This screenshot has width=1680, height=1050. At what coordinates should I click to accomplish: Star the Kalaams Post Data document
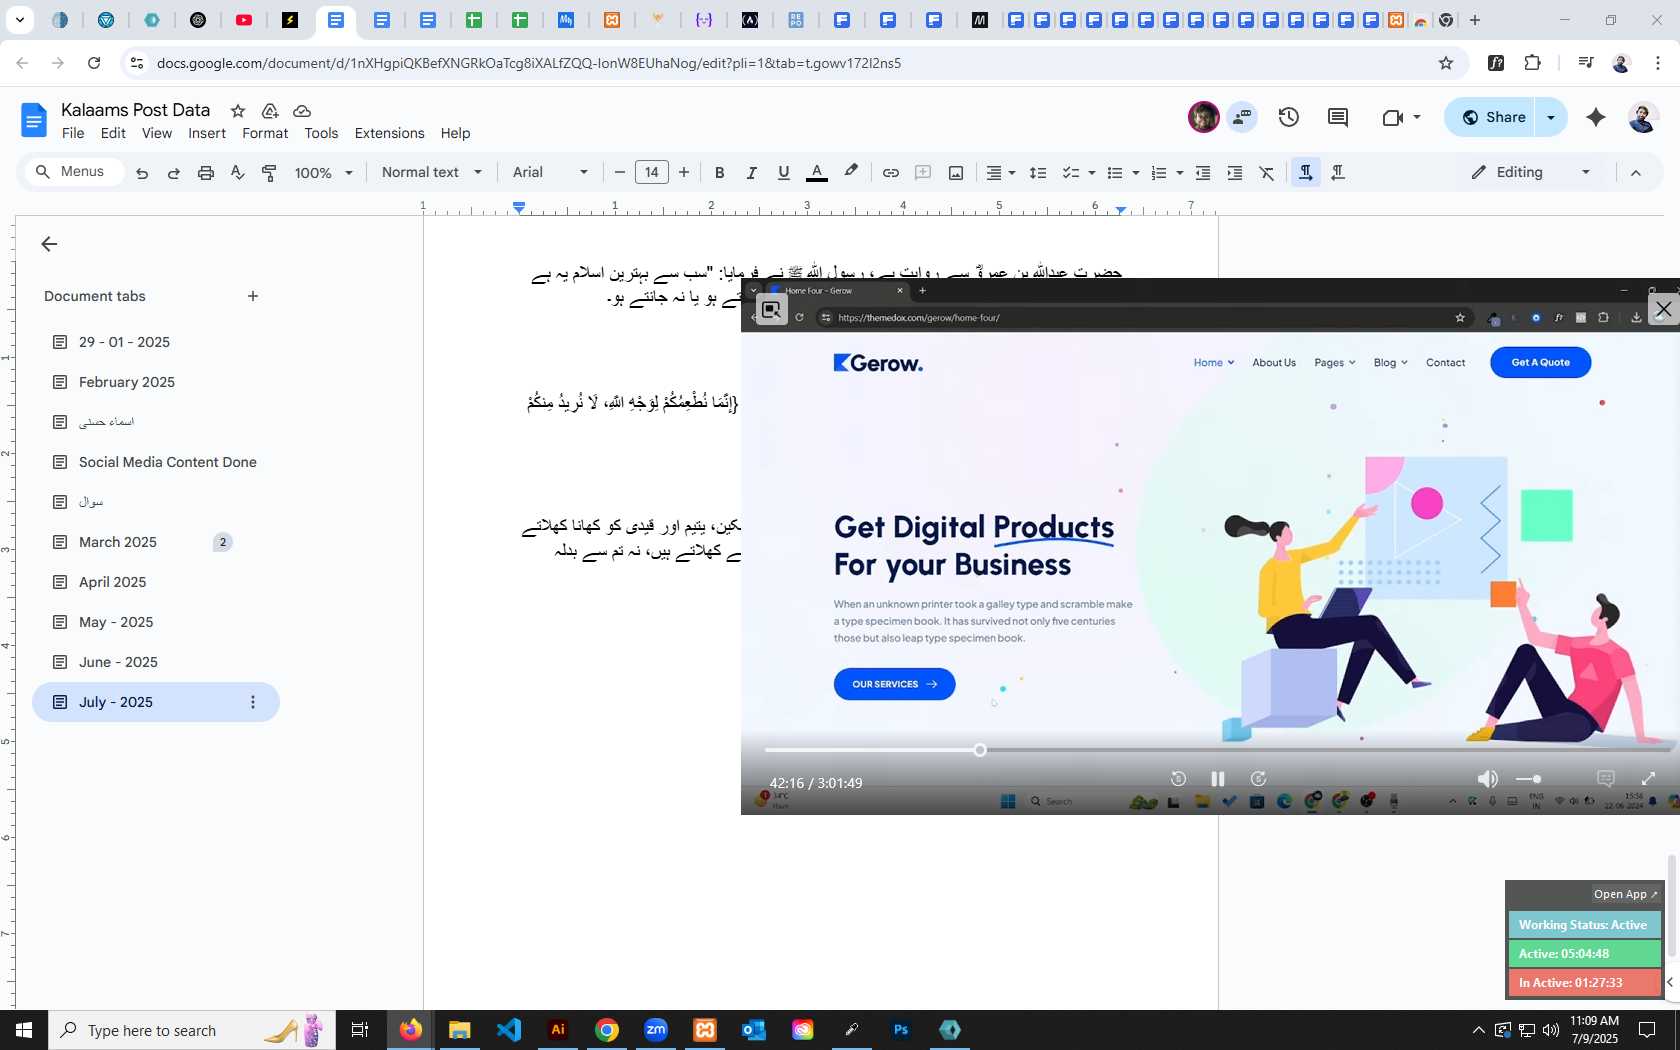238,111
